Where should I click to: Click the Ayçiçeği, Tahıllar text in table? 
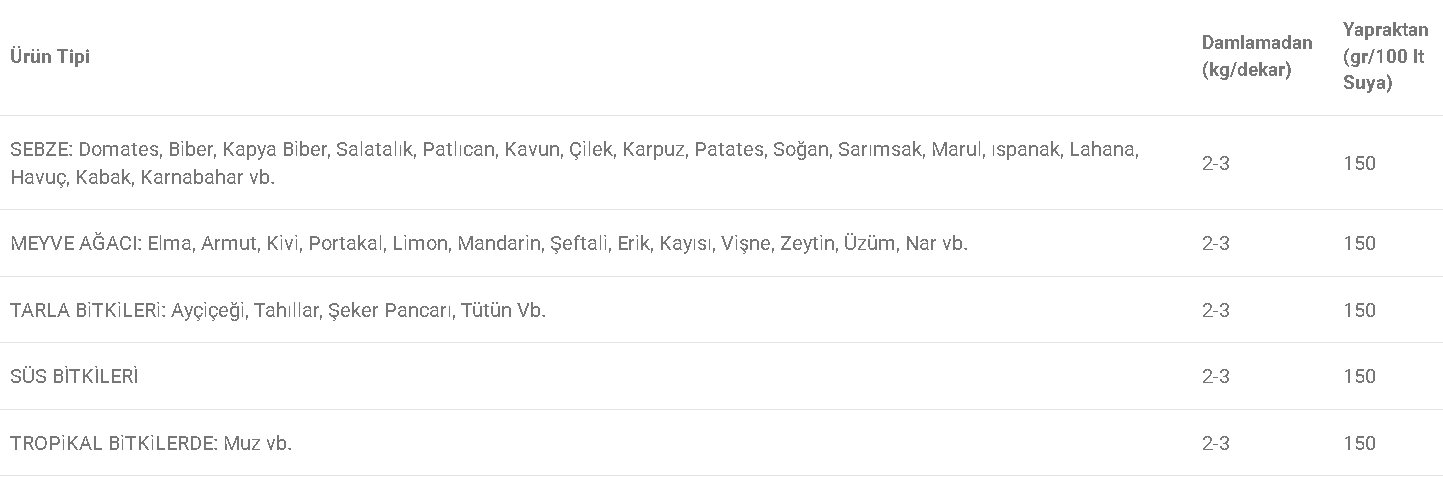pos(246,310)
